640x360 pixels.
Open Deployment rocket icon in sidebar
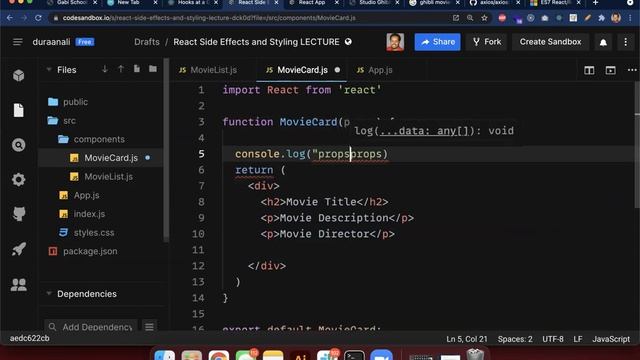(x=18, y=249)
